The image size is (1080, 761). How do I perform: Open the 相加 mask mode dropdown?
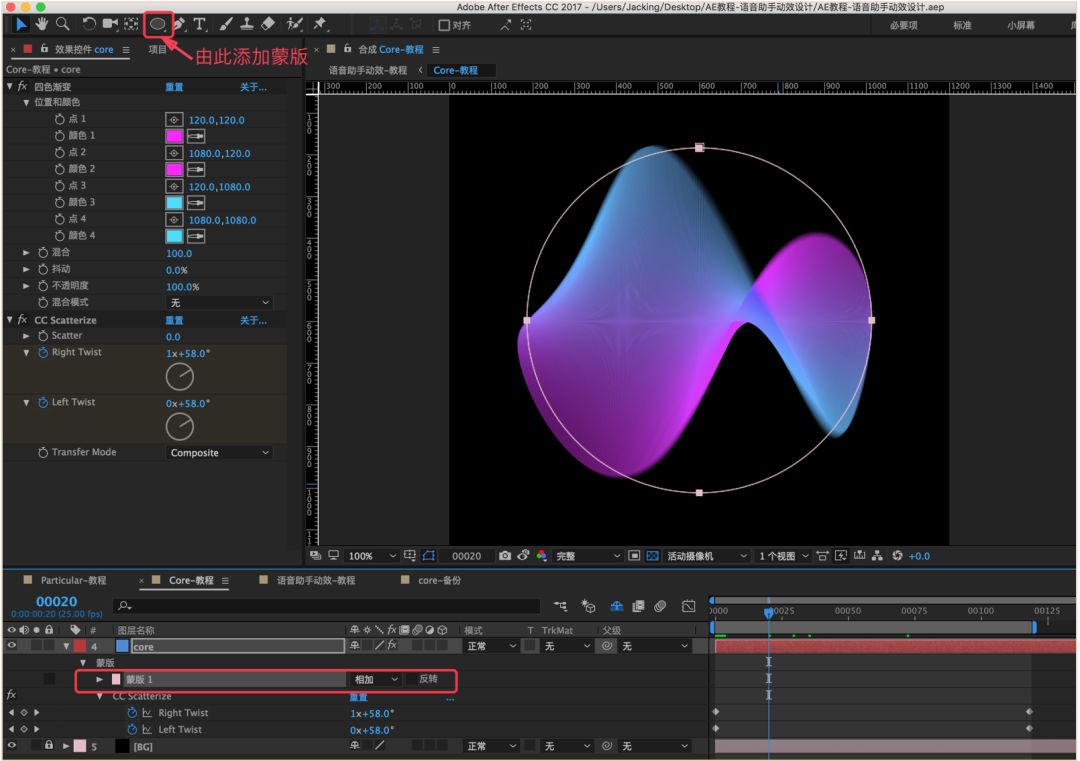[375, 679]
